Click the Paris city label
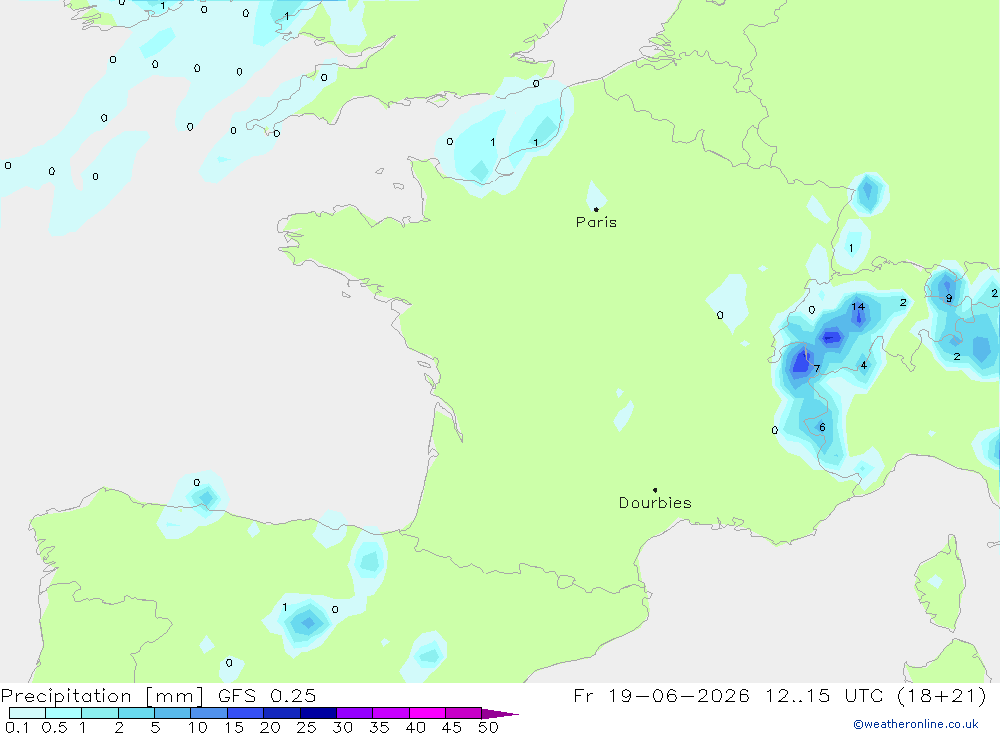 [596, 222]
